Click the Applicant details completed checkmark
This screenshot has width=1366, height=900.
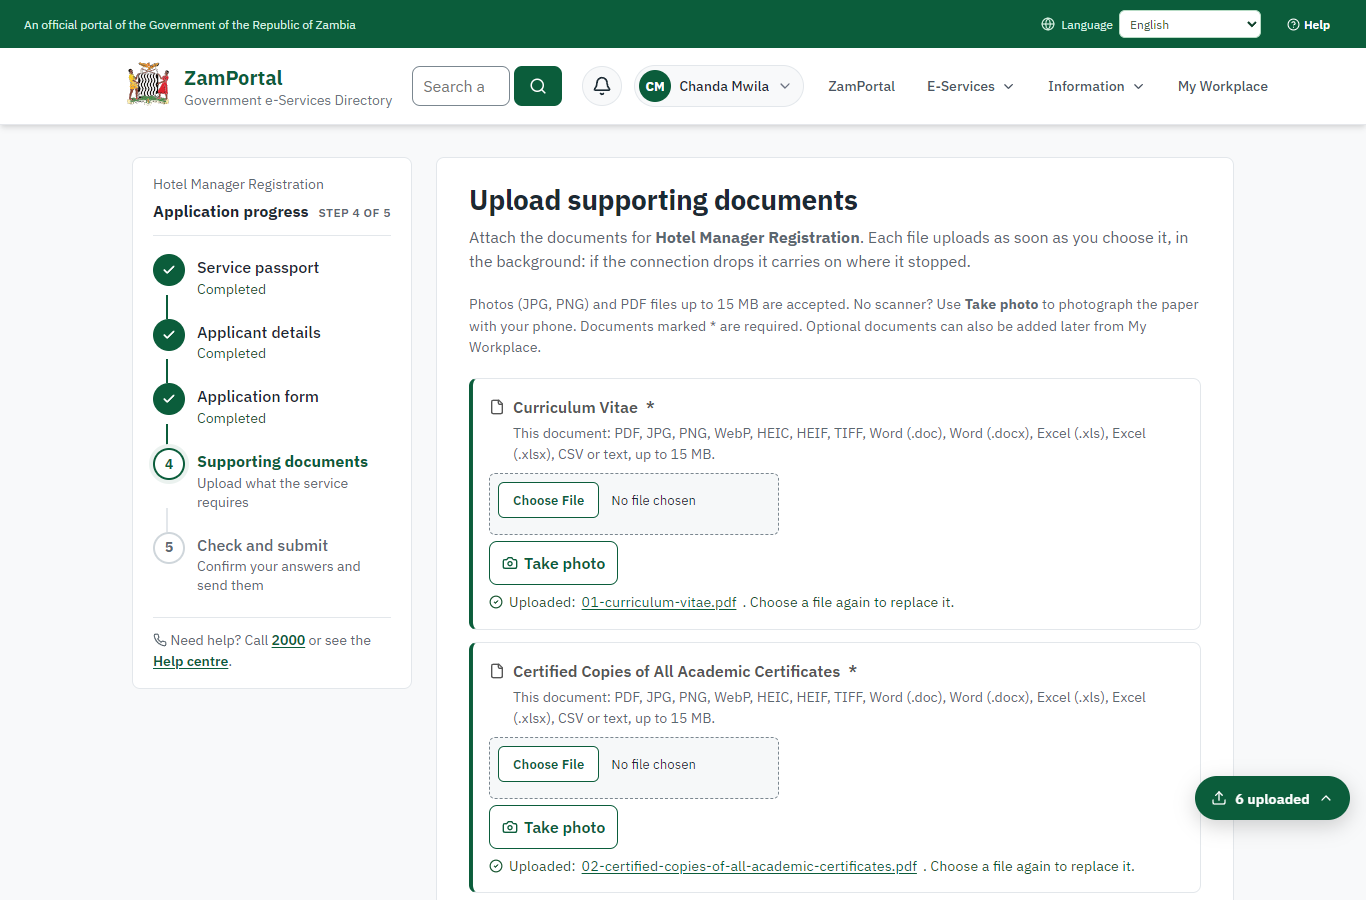[x=169, y=335]
